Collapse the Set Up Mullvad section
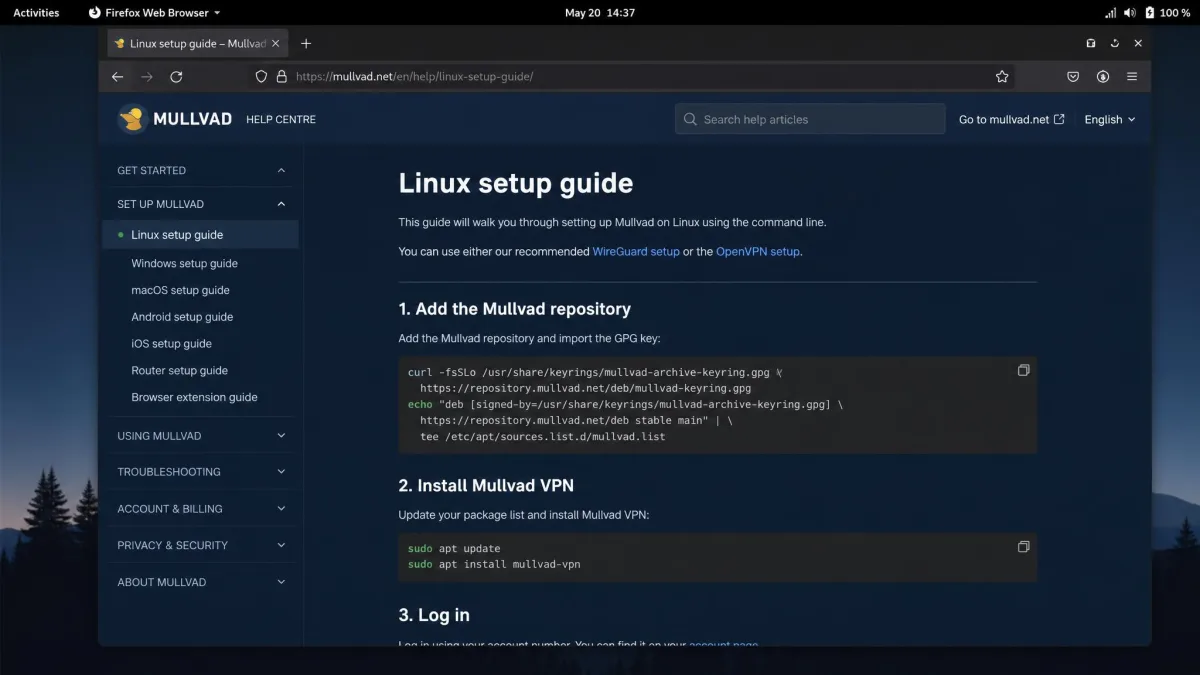This screenshot has width=1200, height=675. [x=281, y=204]
